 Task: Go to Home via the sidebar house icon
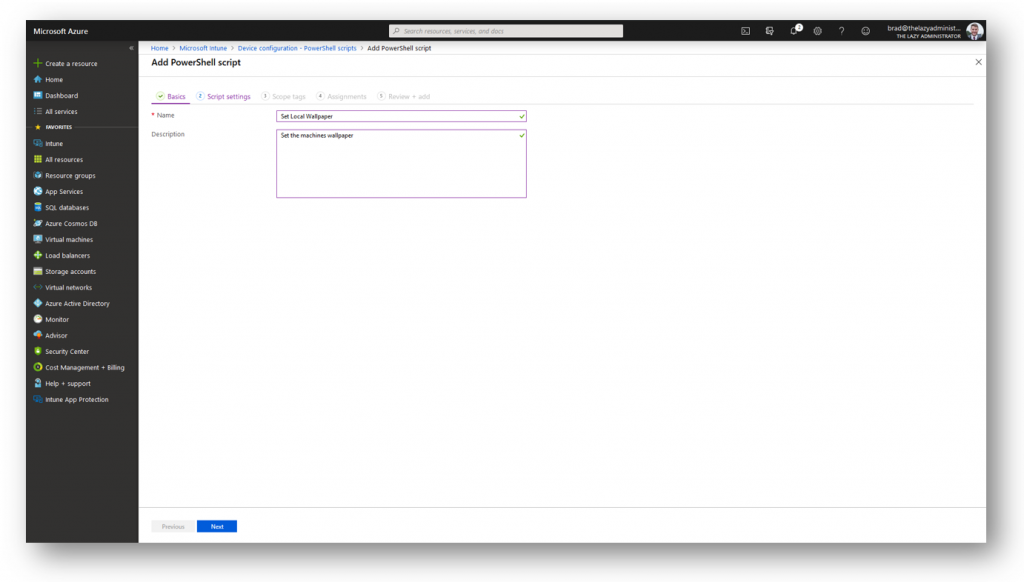point(38,79)
